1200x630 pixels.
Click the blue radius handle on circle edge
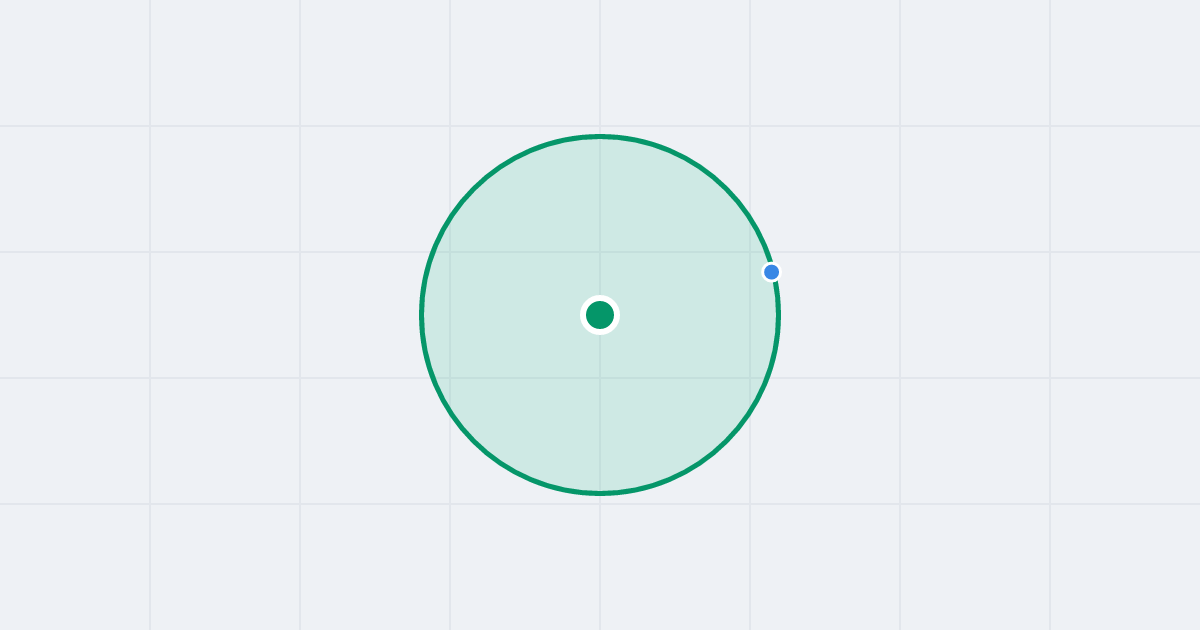(771, 272)
